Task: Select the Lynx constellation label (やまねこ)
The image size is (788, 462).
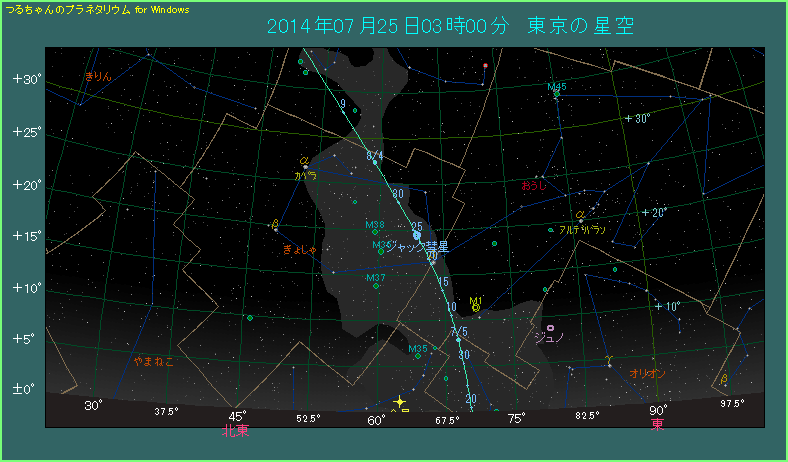Action: [153, 361]
